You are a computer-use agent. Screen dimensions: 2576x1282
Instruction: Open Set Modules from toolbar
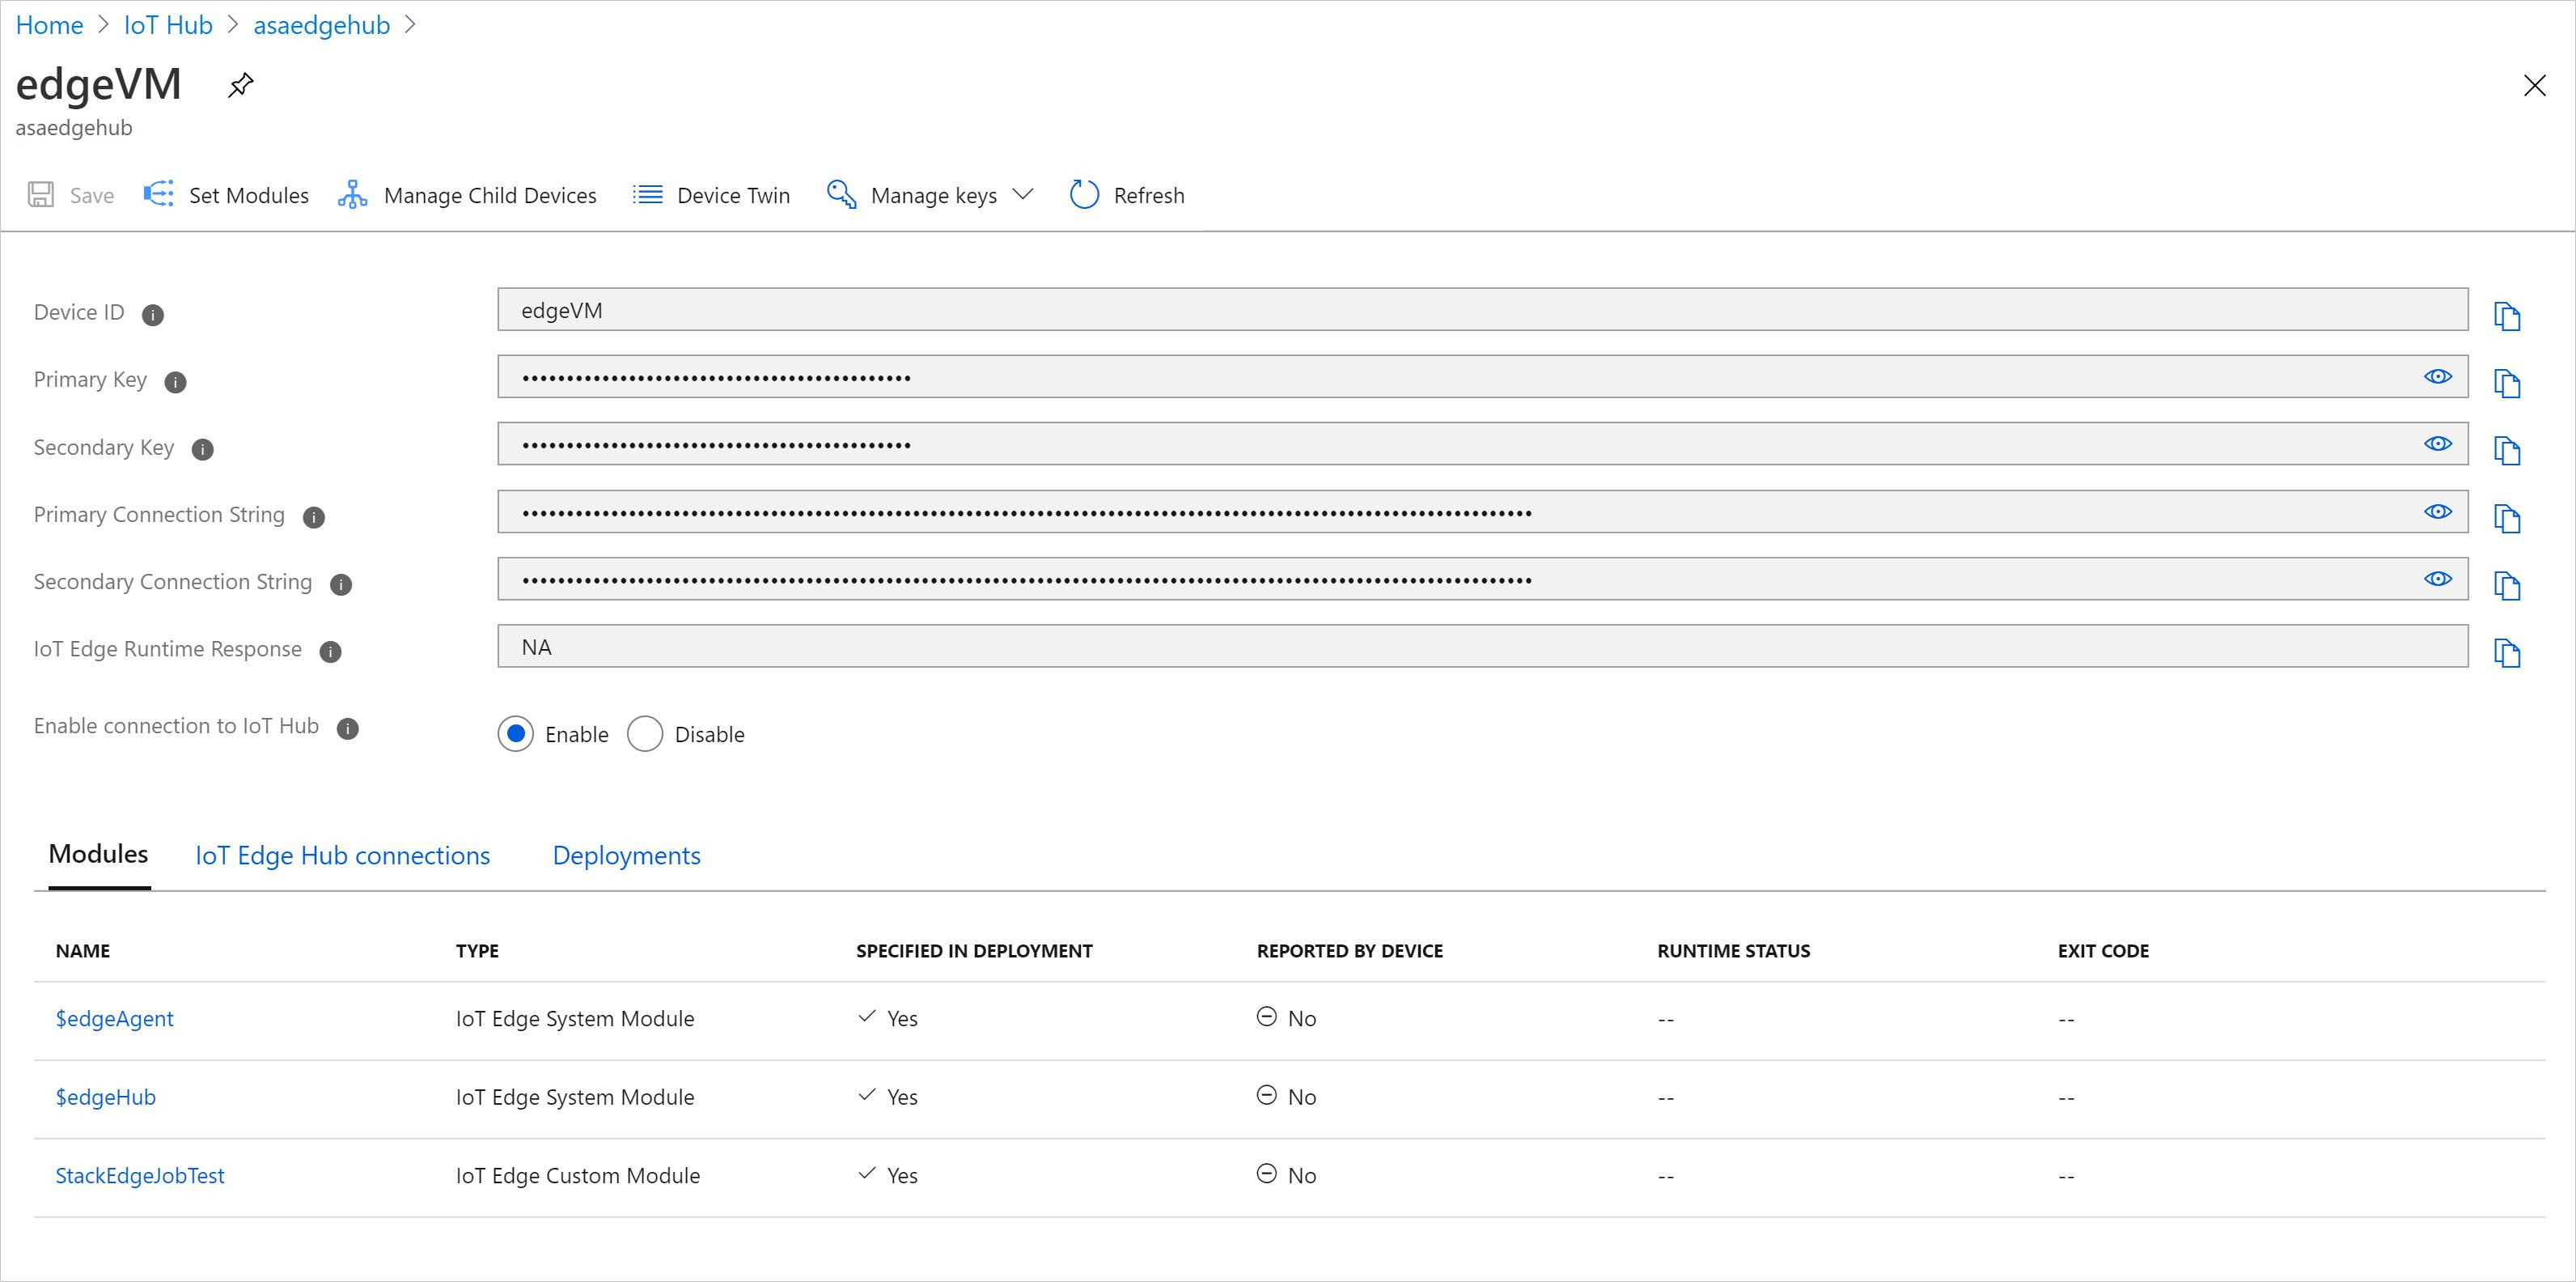(x=227, y=195)
